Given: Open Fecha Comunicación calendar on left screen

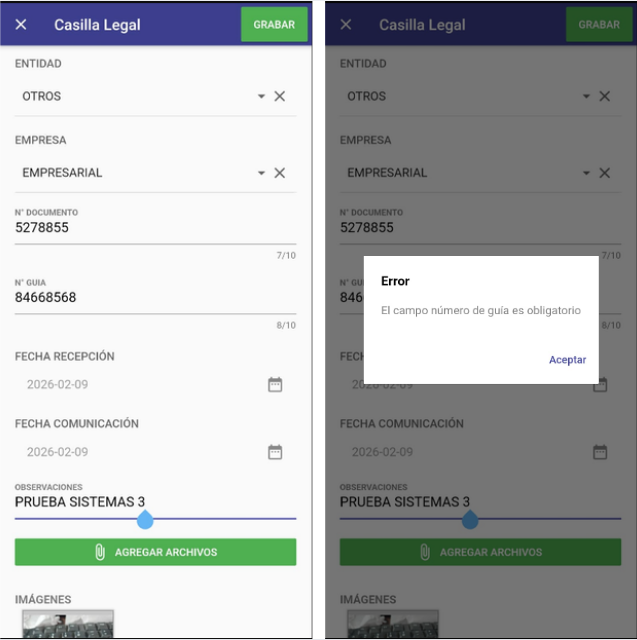Looking at the screenshot, I should coord(275,452).
